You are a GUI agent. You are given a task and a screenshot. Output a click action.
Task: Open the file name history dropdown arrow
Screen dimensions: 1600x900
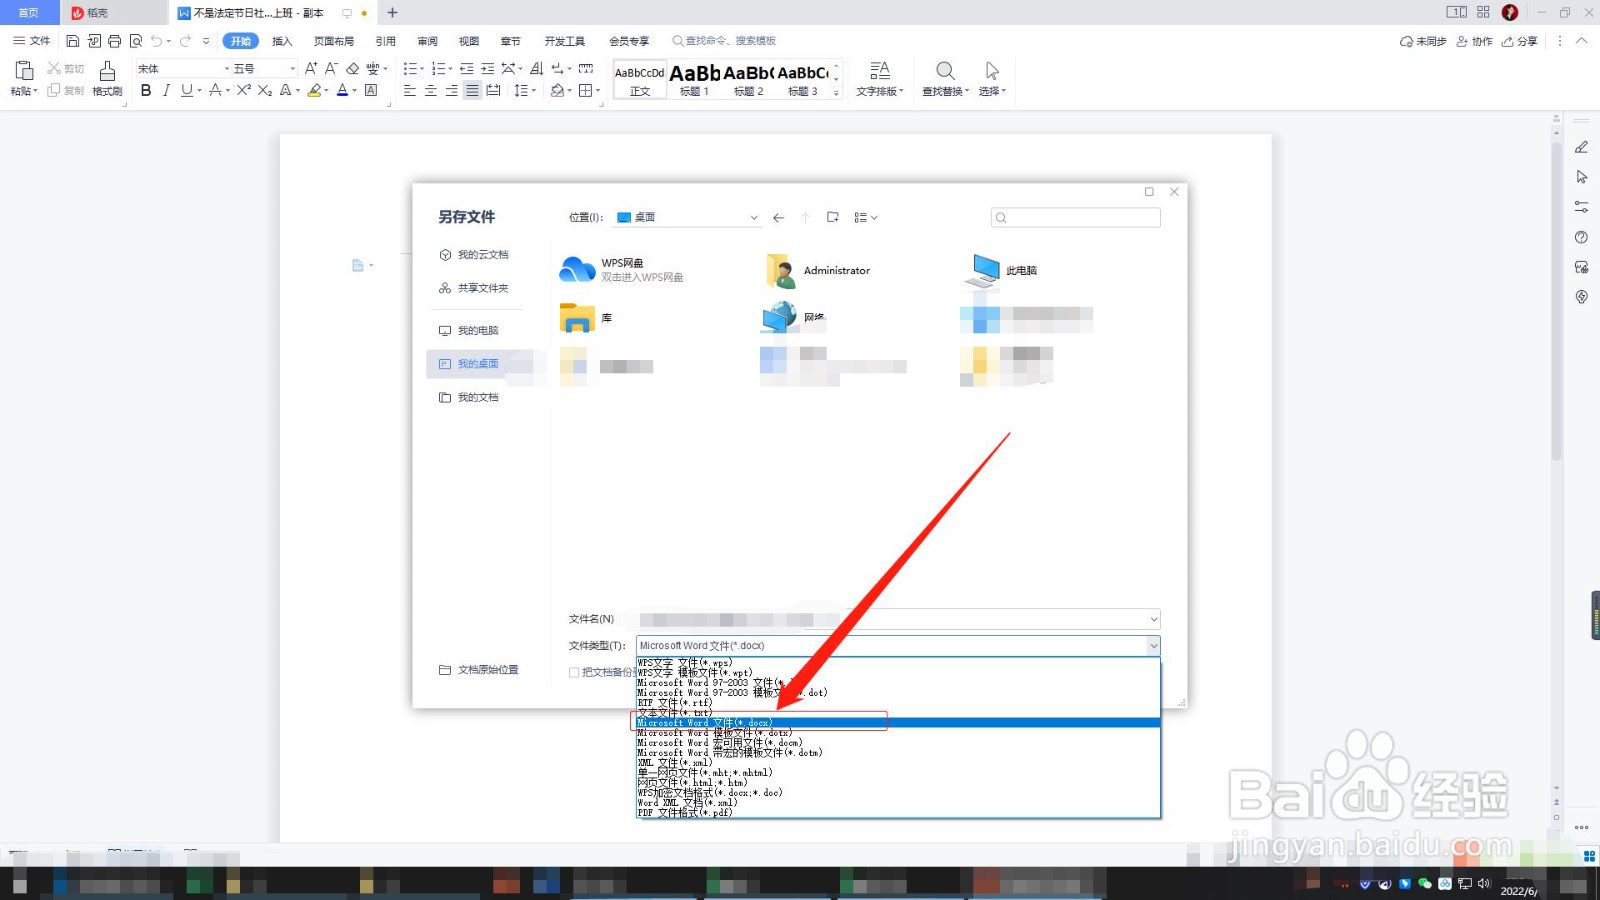point(1153,619)
